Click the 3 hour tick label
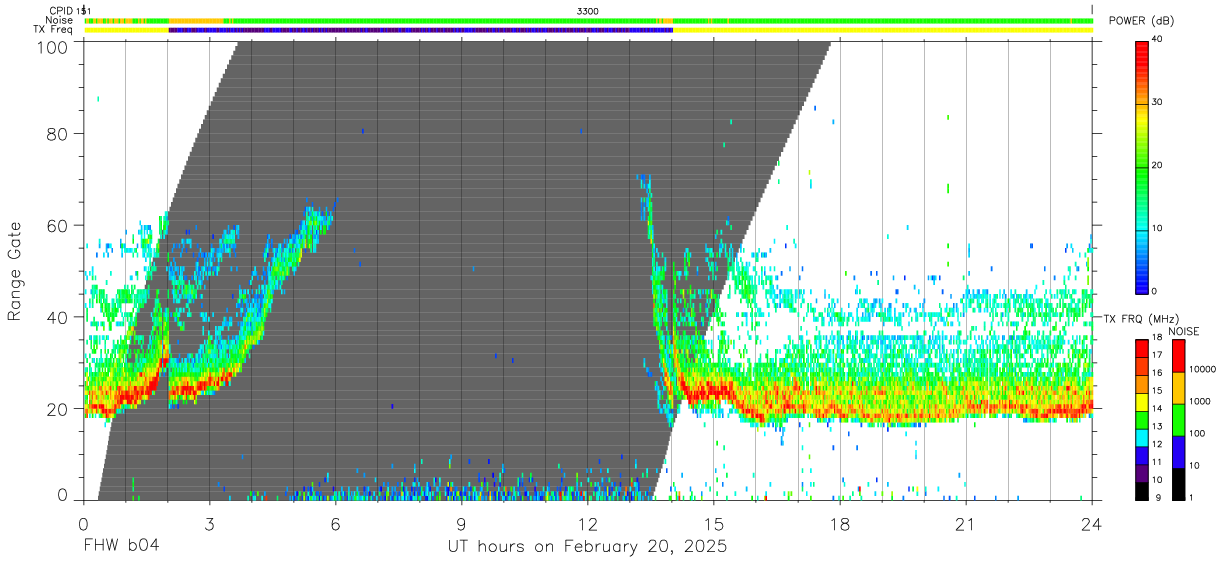The image size is (1228, 567). pyautogui.click(x=209, y=525)
